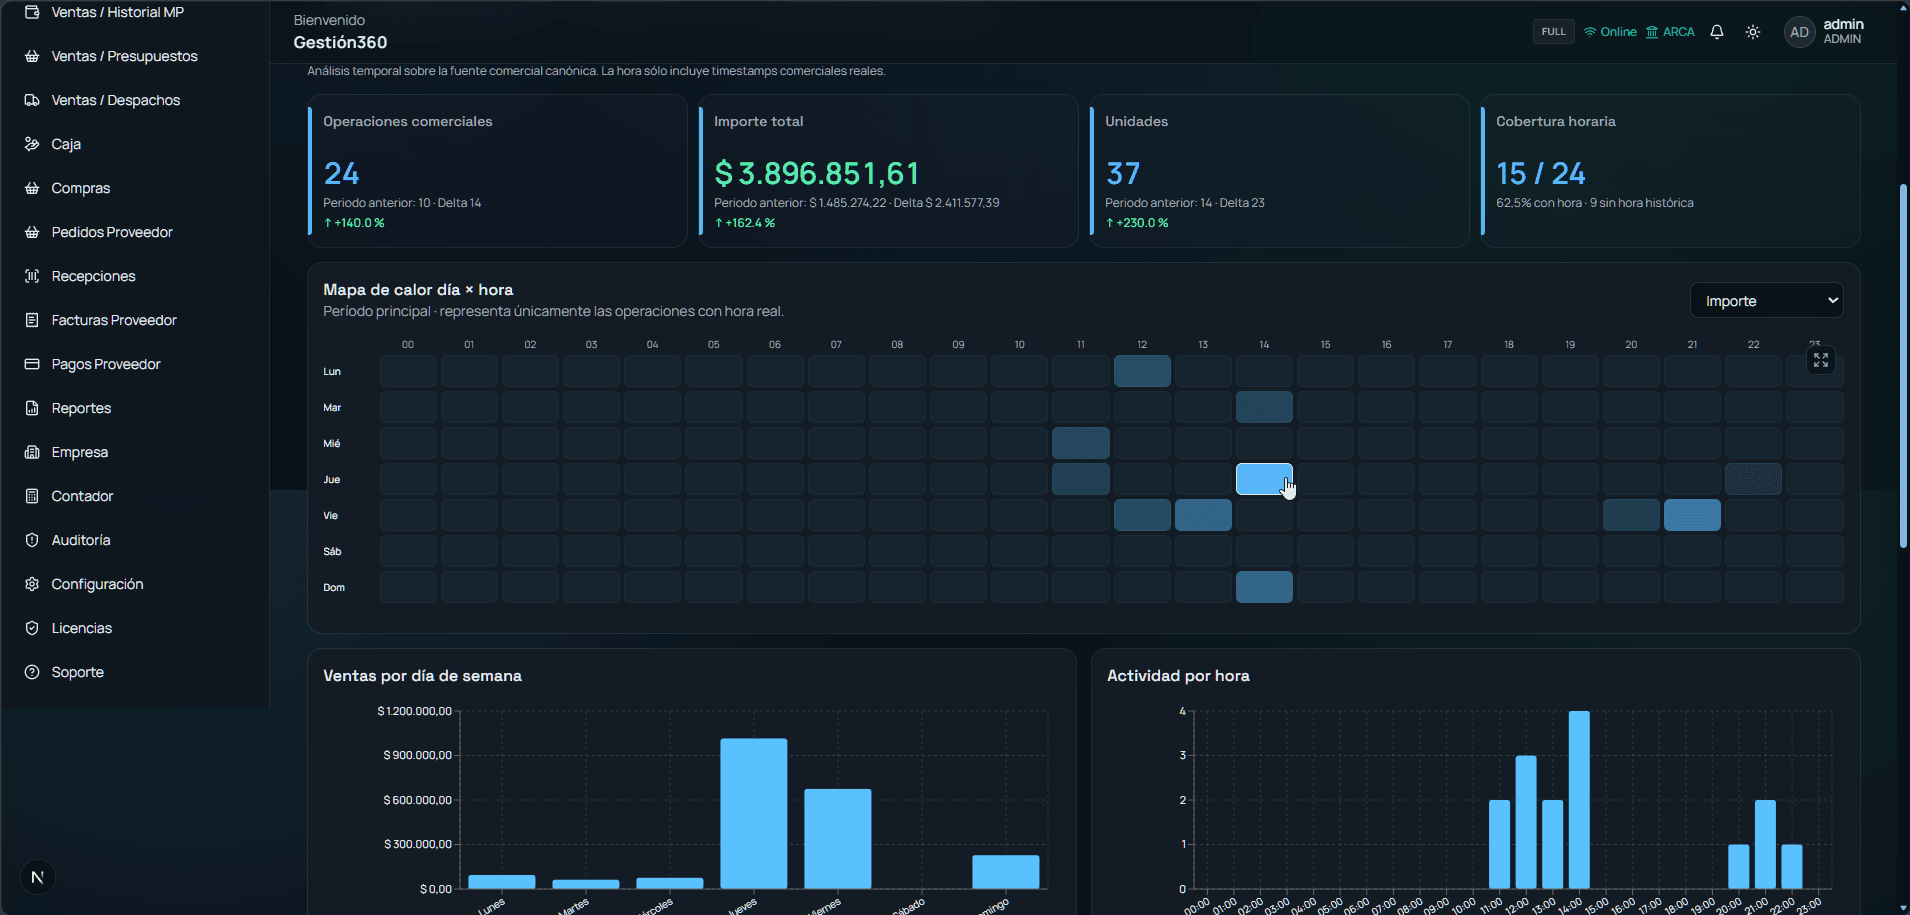Click the Auditoría shield icon
The width and height of the screenshot is (1910, 915).
(x=32, y=540)
